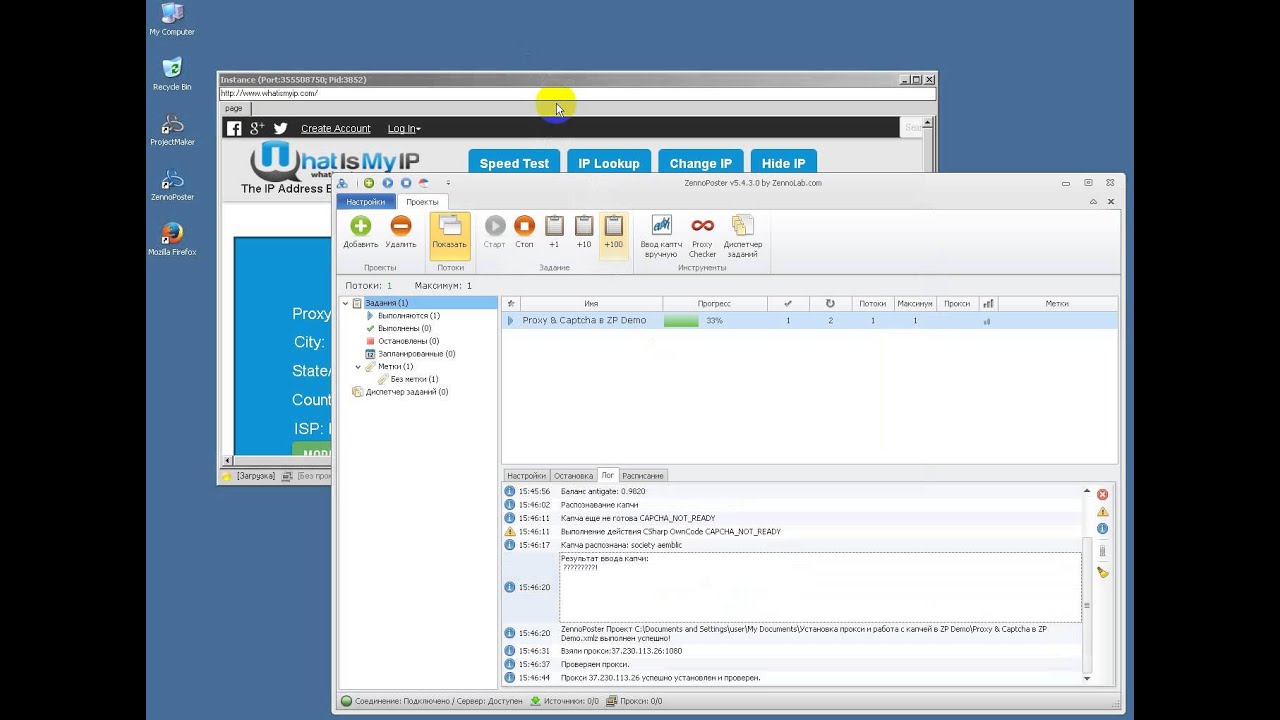Select the Лог tab
Viewport: 1280px width, 720px height.
[608, 476]
